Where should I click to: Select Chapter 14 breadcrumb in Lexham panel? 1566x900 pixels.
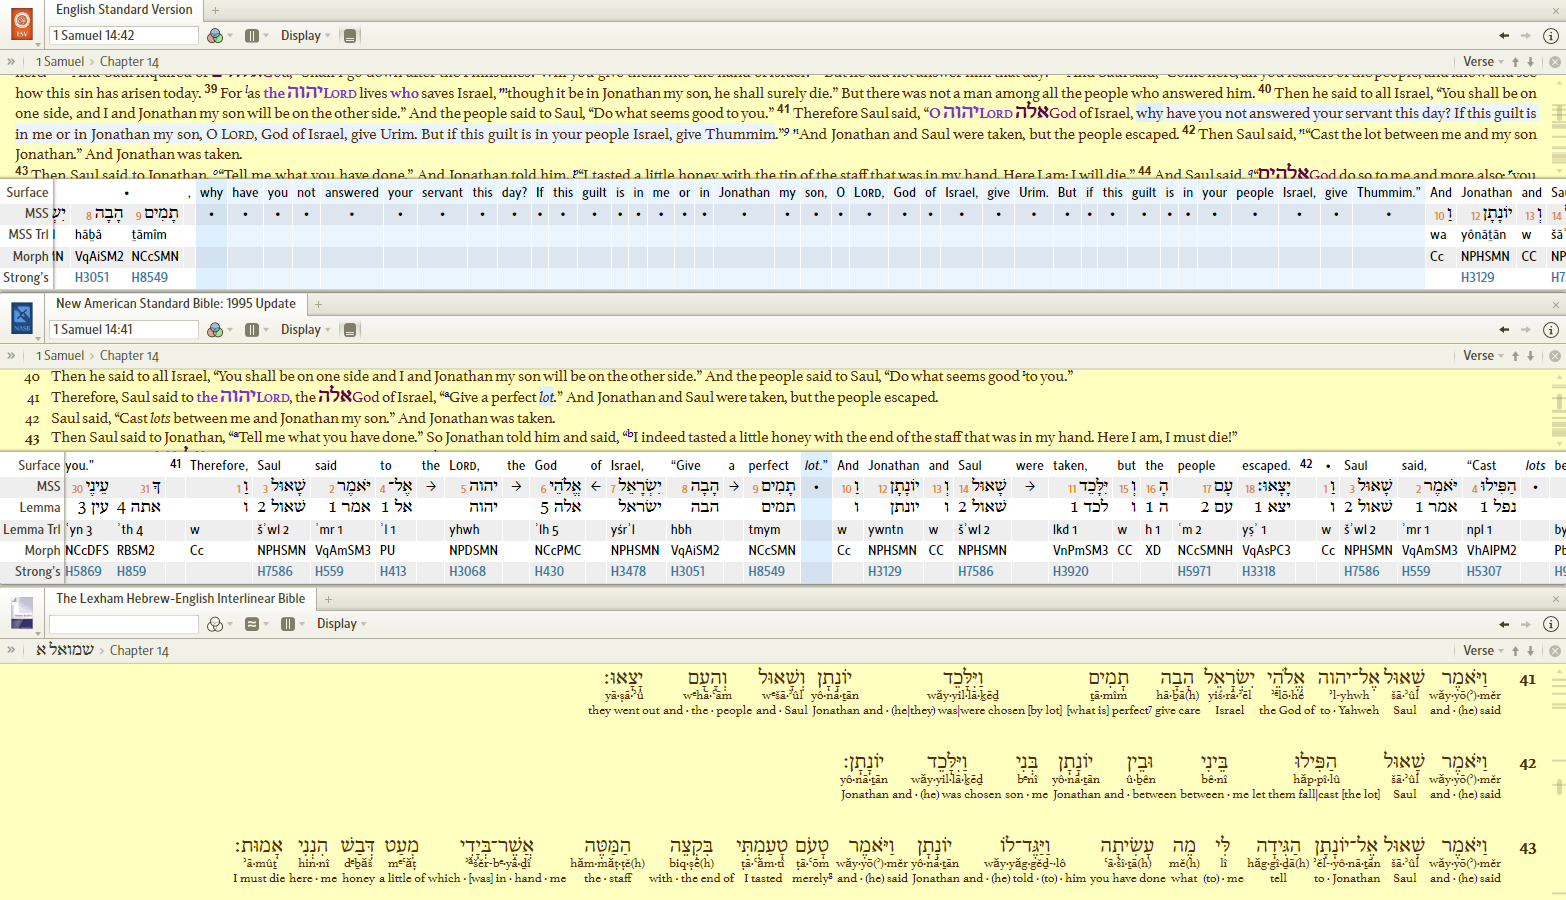pyautogui.click(x=139, y=651)
